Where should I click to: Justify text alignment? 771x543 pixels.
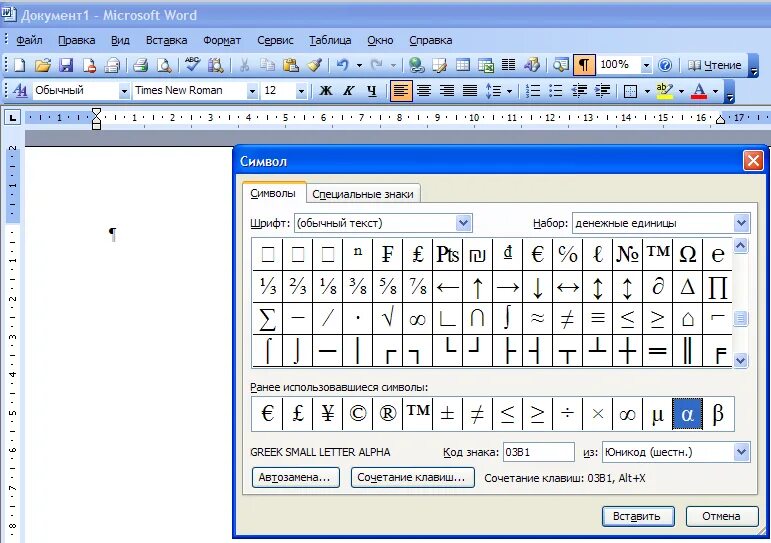coord(470,90)
